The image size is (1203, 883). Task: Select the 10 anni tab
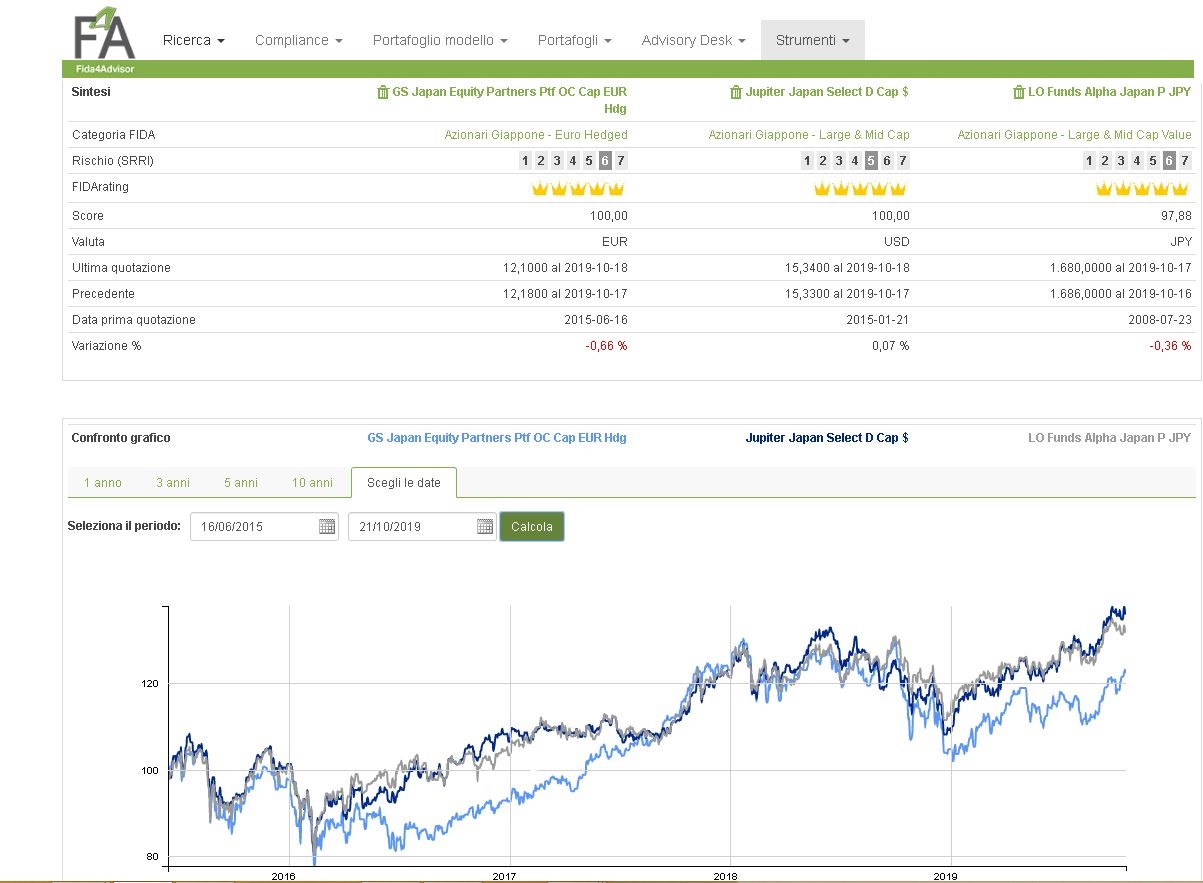point(312,483)
